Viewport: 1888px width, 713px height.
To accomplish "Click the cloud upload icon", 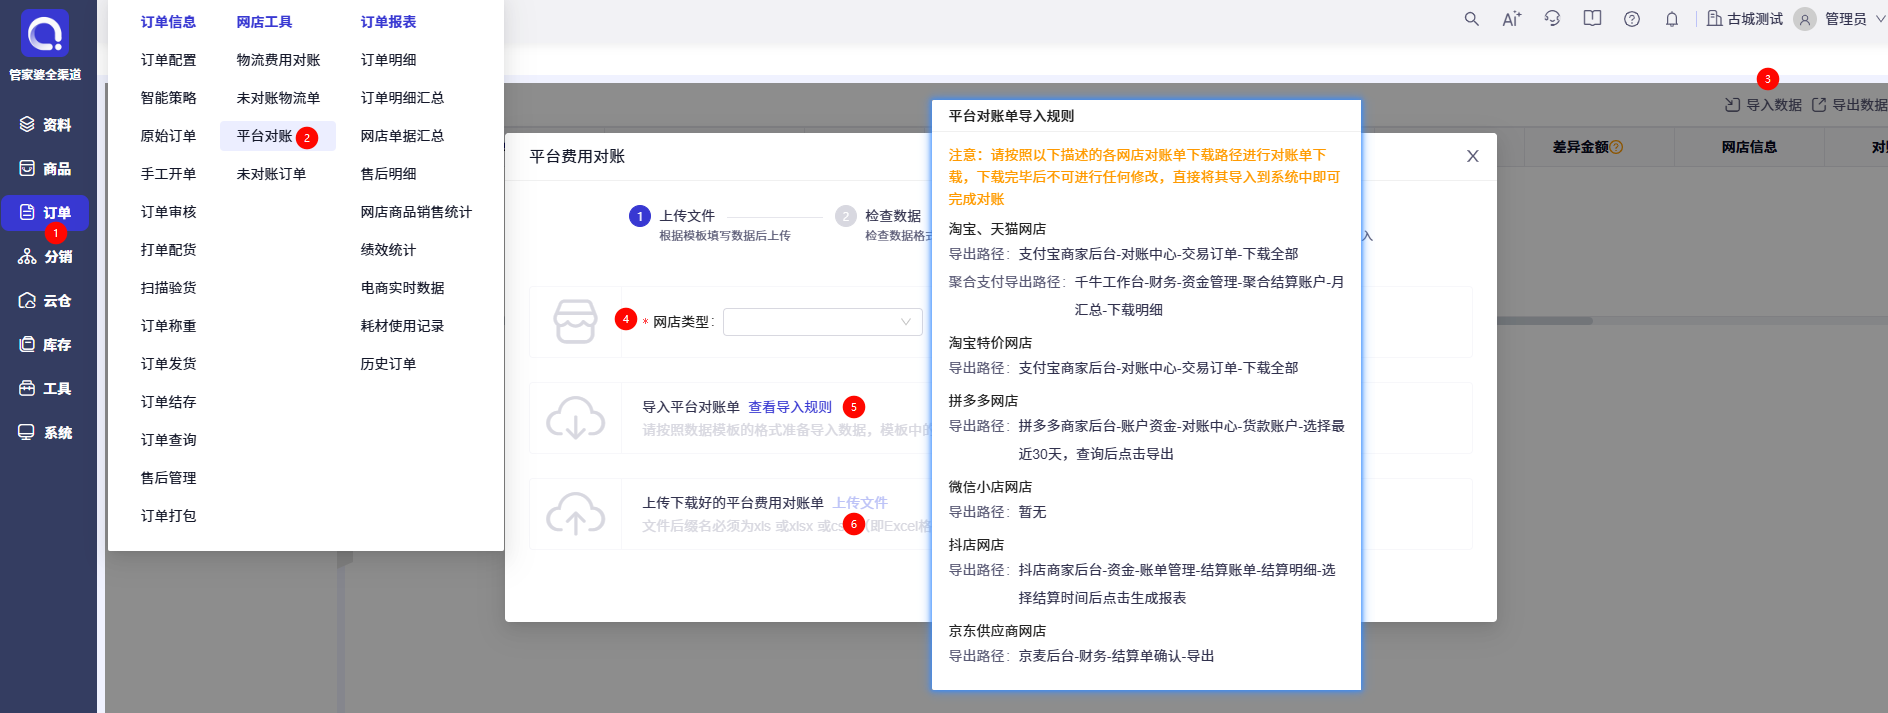I will coord(575,514).
